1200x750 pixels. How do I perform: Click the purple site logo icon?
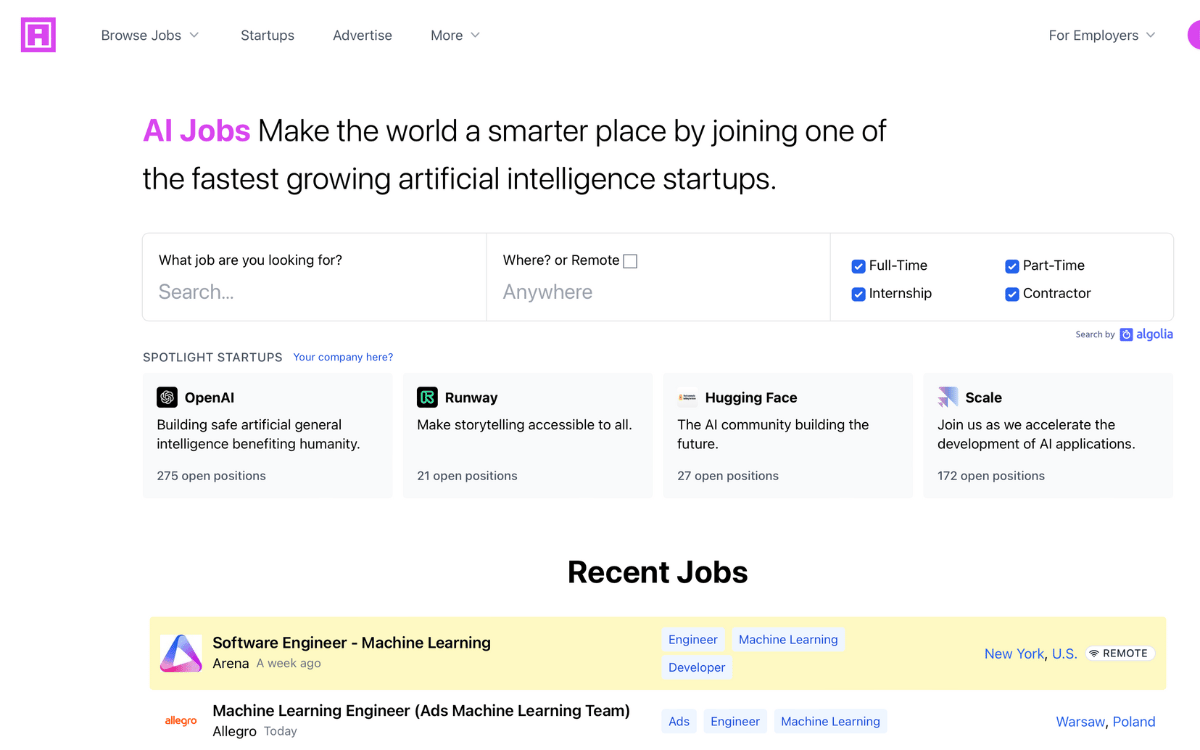click(x=38, y=35)
